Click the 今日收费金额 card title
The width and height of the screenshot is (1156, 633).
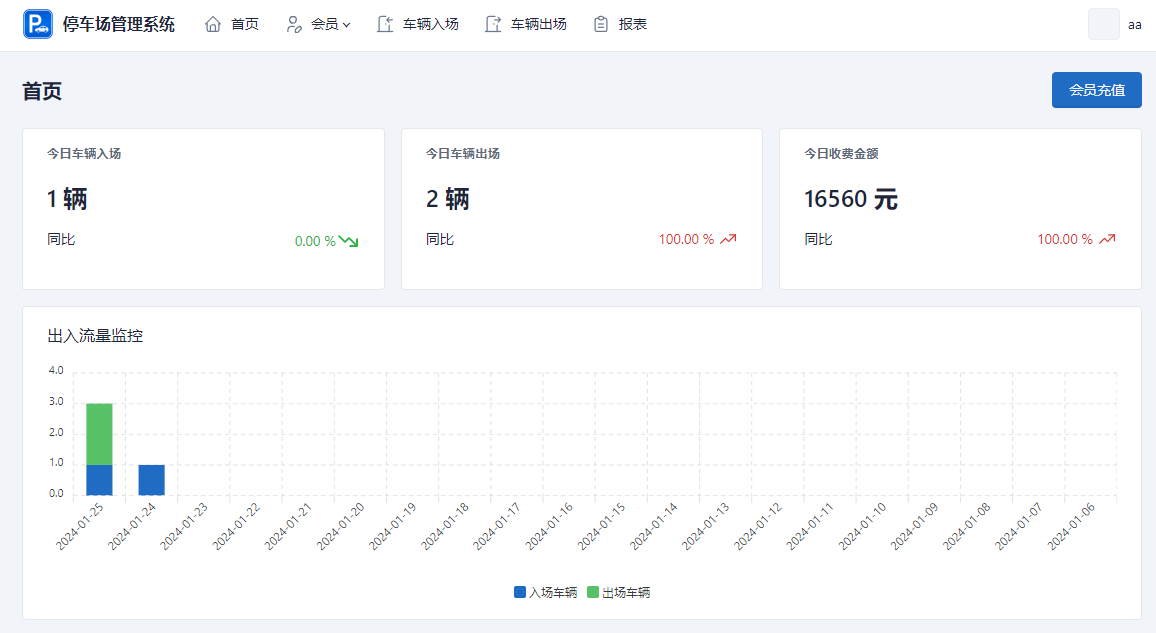[841, 153]
